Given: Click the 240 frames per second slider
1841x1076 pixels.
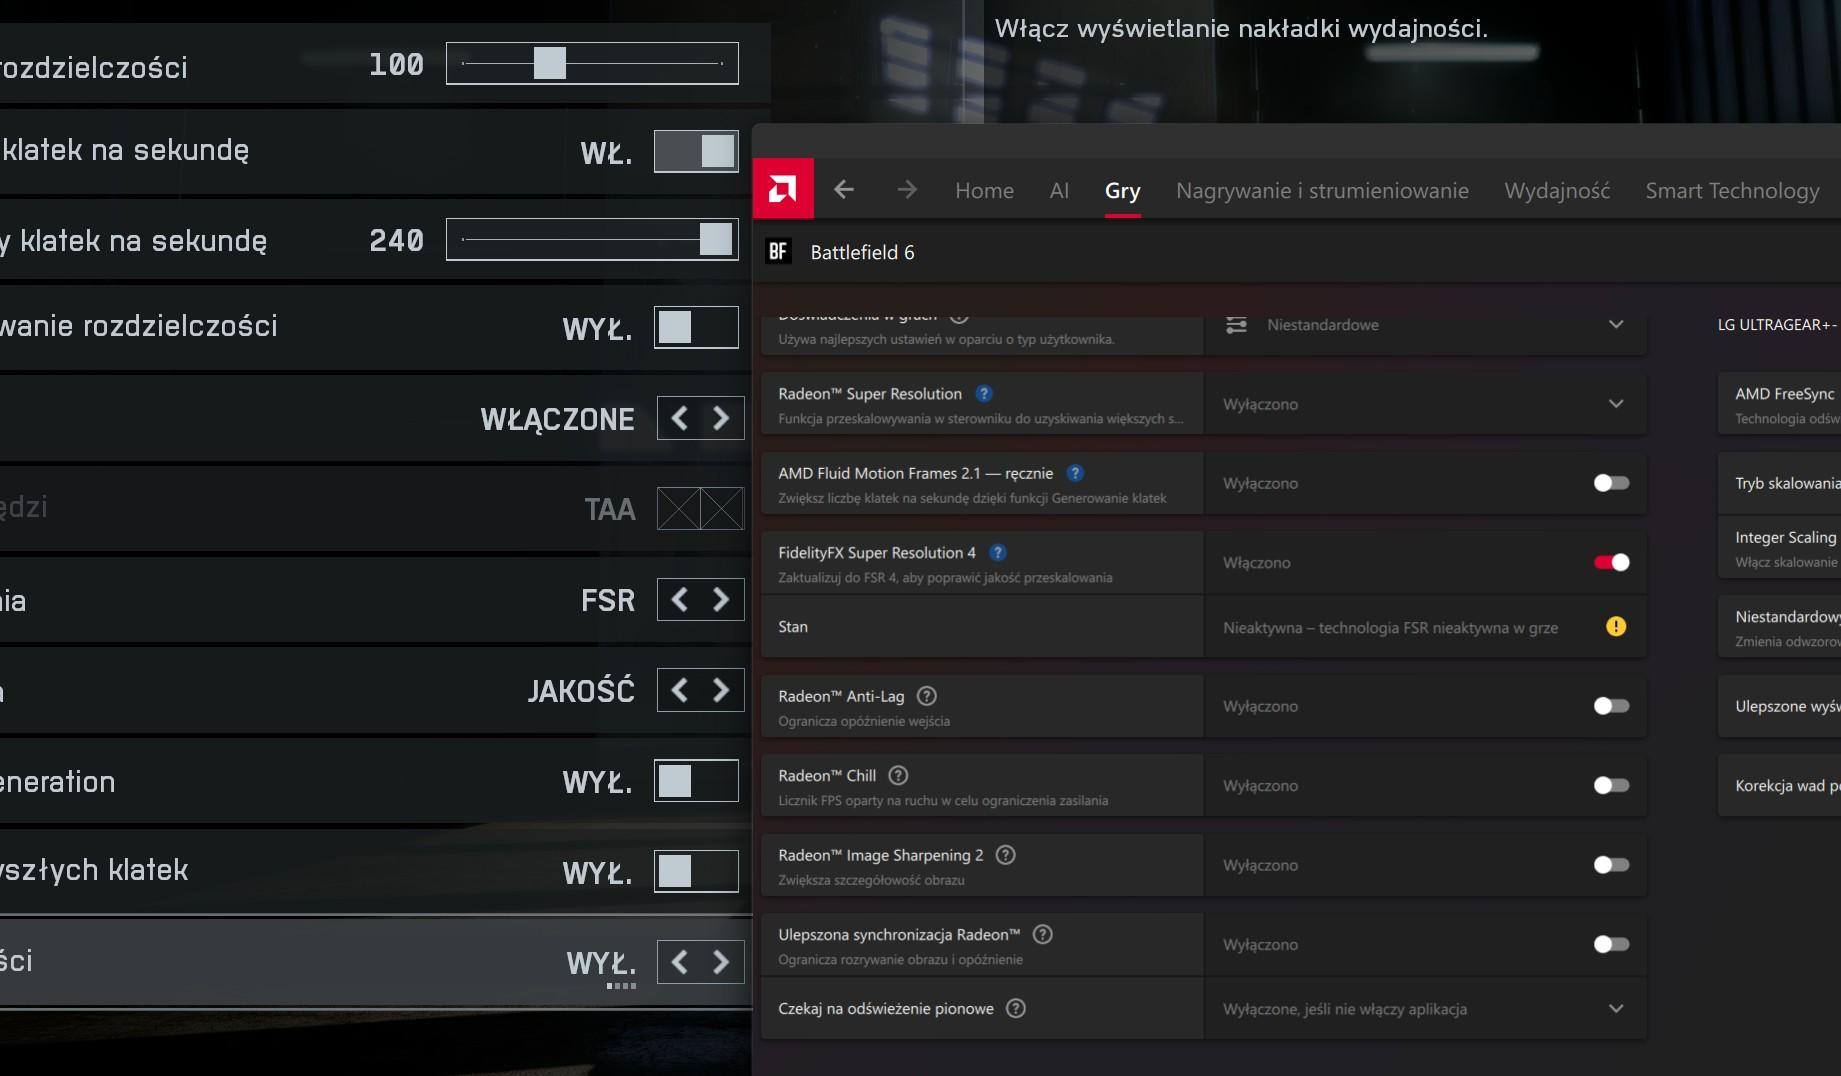Looking at the screenshot, I should point(592,240).
